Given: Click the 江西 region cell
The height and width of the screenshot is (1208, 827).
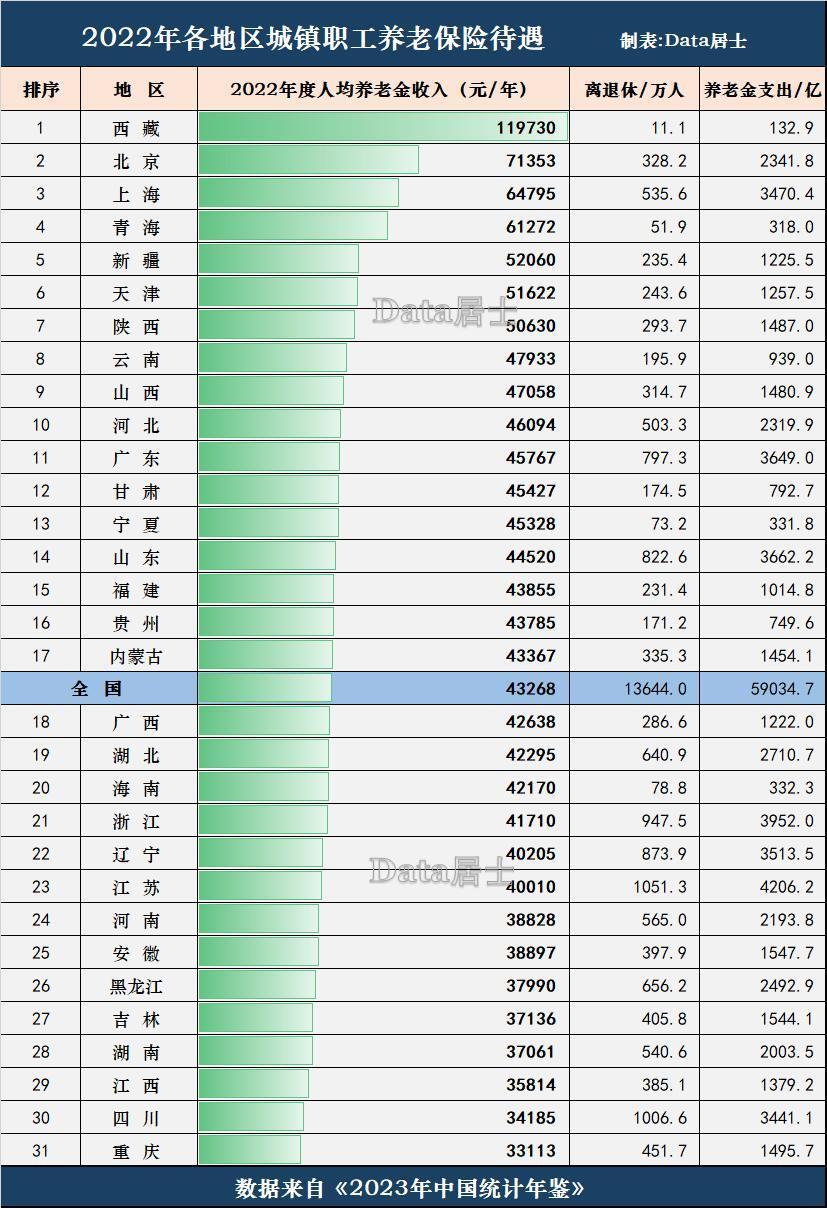Looking at the screenshot, I should 138,1085.
